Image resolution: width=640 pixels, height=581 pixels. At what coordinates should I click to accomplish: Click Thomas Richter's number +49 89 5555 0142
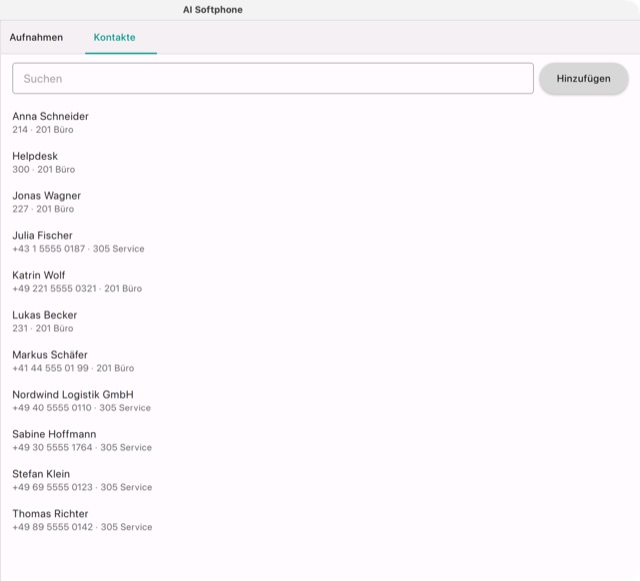(53, 527)
